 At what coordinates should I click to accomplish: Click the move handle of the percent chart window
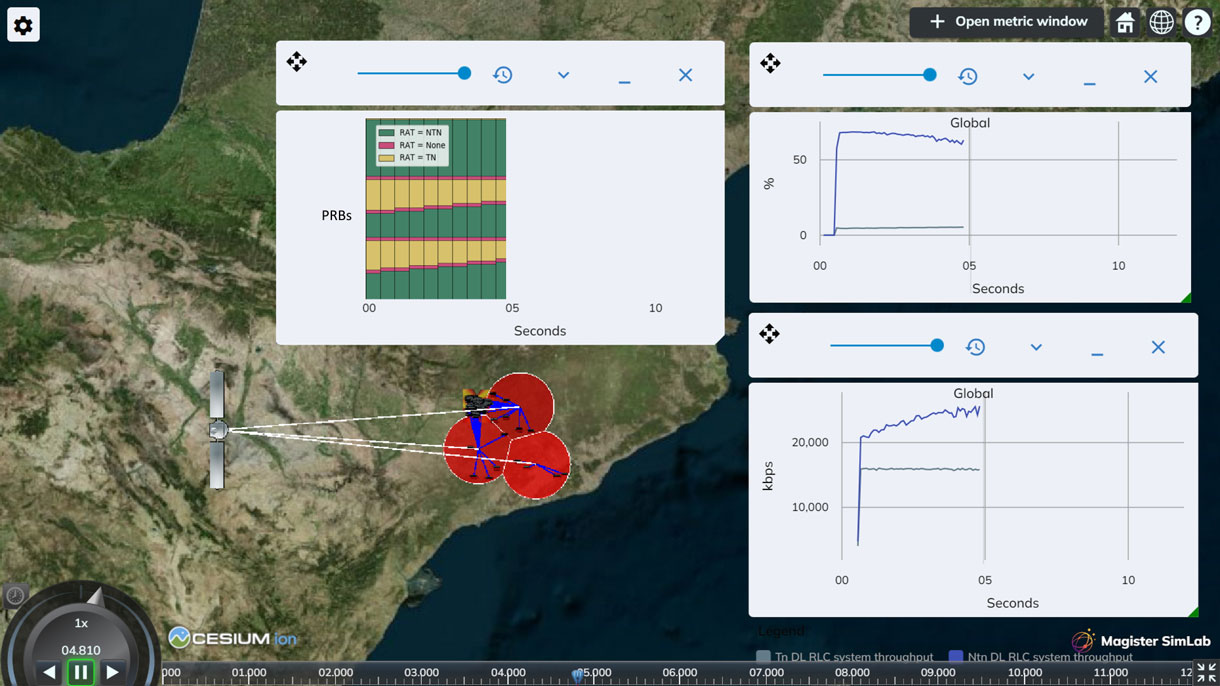pos(770,63)
